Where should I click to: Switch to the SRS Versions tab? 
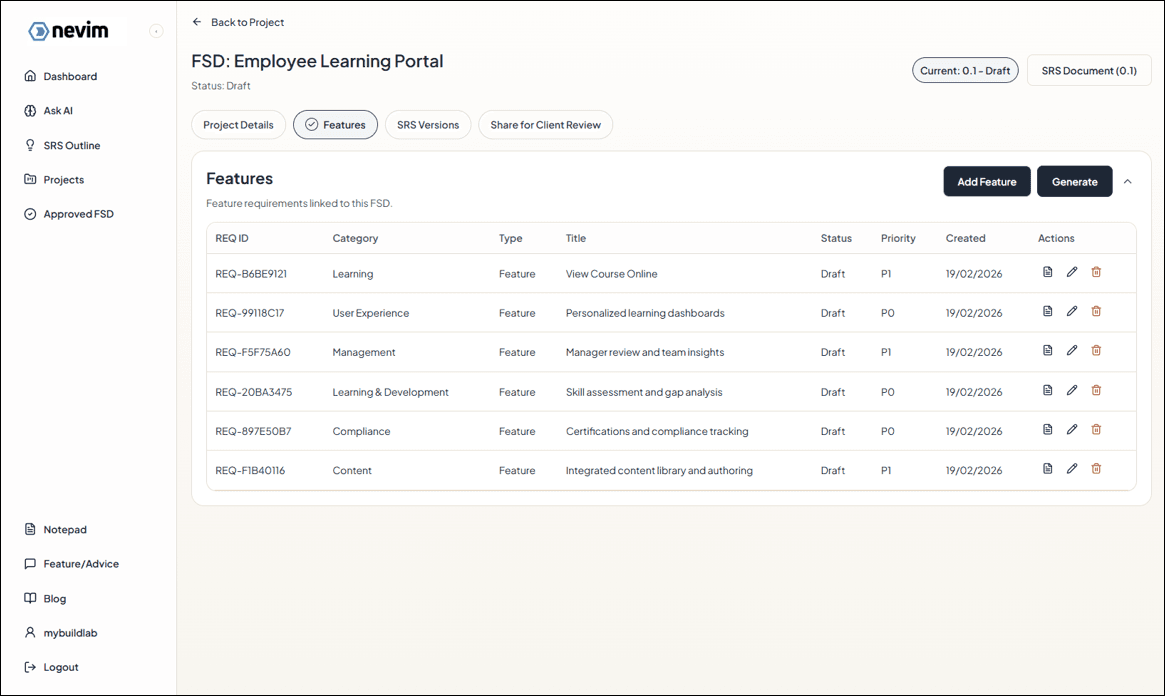click(428, 124)
